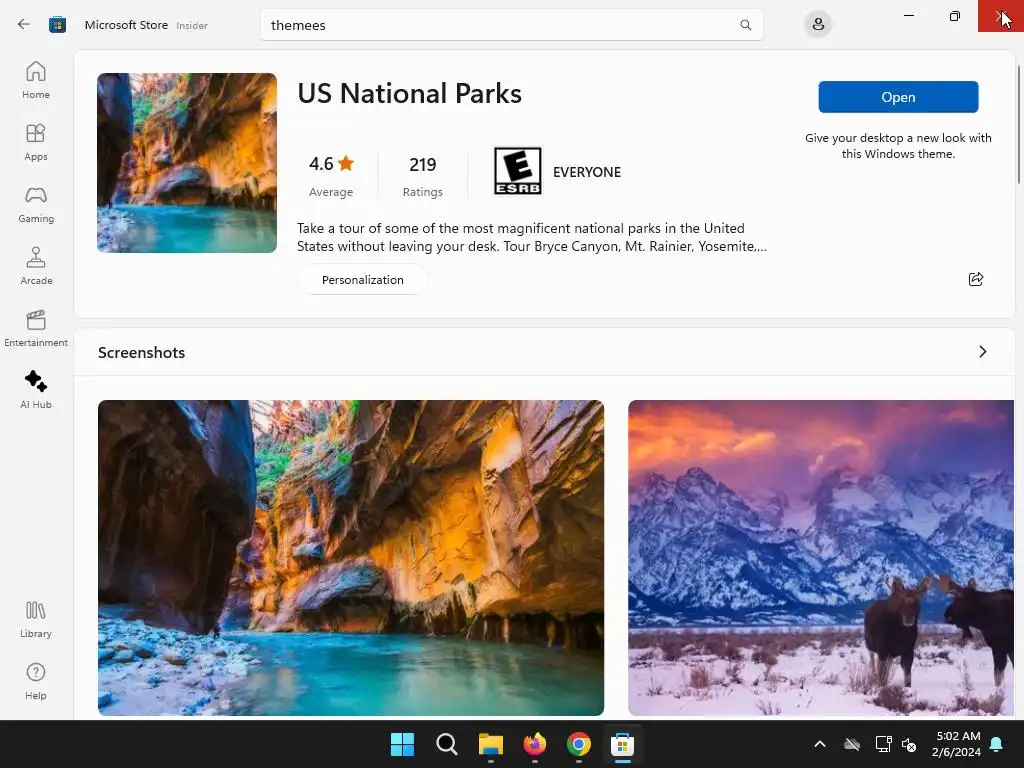1024x768 pixels.
Task: Open AI Hub in sidebar
Action: 36,390
